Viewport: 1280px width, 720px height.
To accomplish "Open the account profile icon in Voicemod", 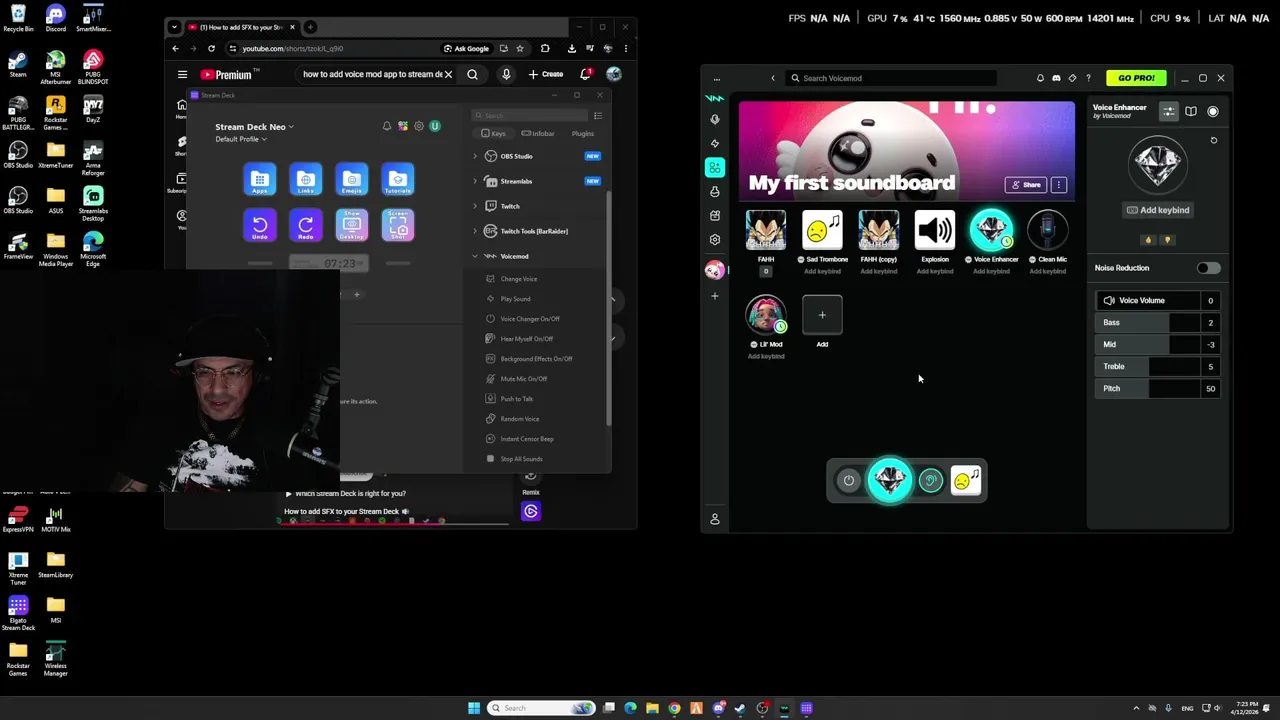I will point(715,519).
